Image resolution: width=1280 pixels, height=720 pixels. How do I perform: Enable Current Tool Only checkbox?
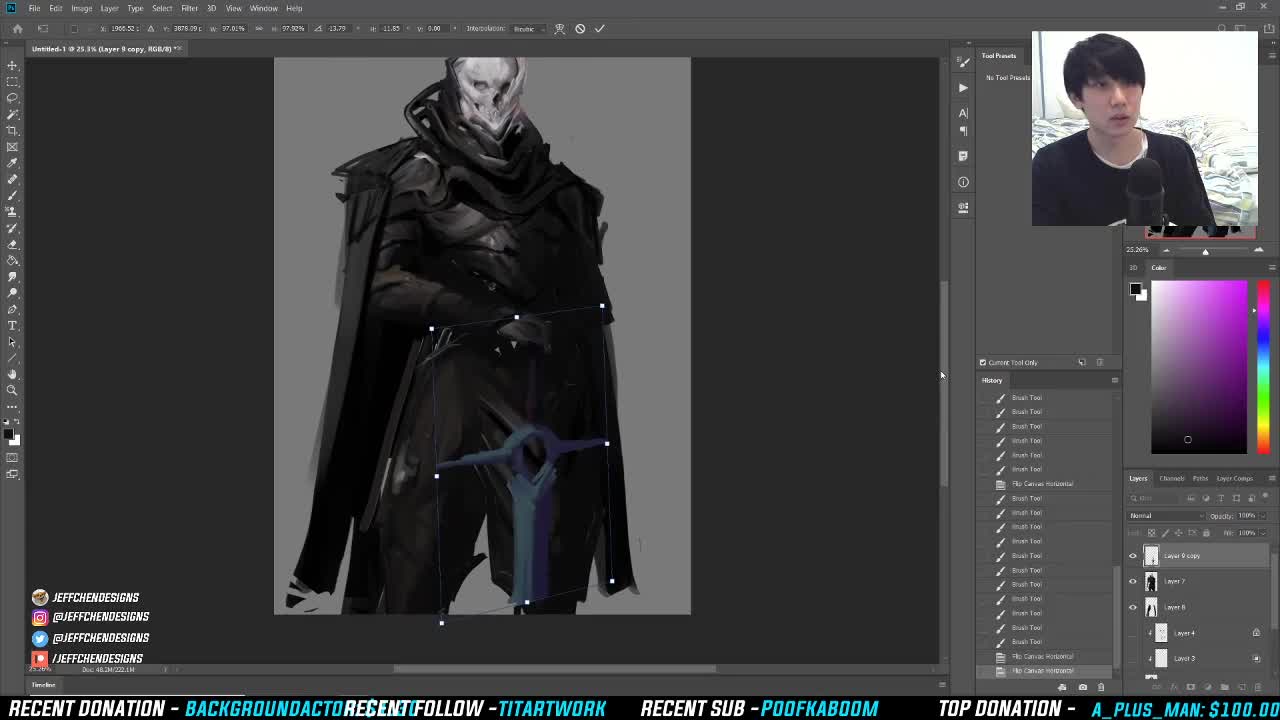[x=983, y=362]
